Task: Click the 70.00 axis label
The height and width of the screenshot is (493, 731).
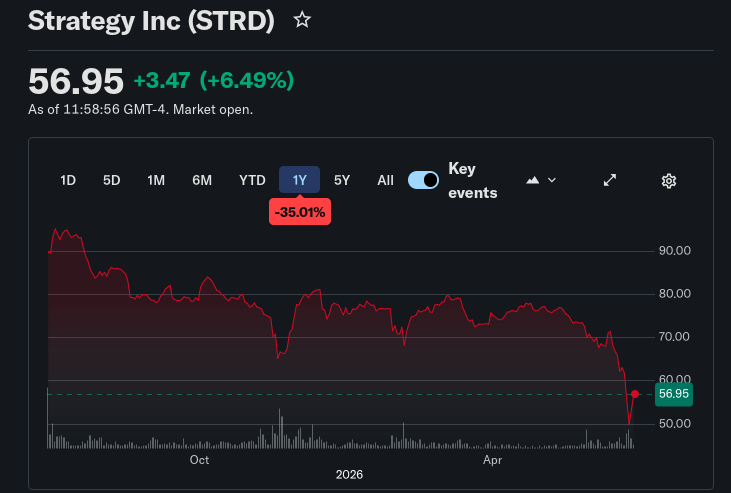Action: pyautogui.click(x=674, y=337)
